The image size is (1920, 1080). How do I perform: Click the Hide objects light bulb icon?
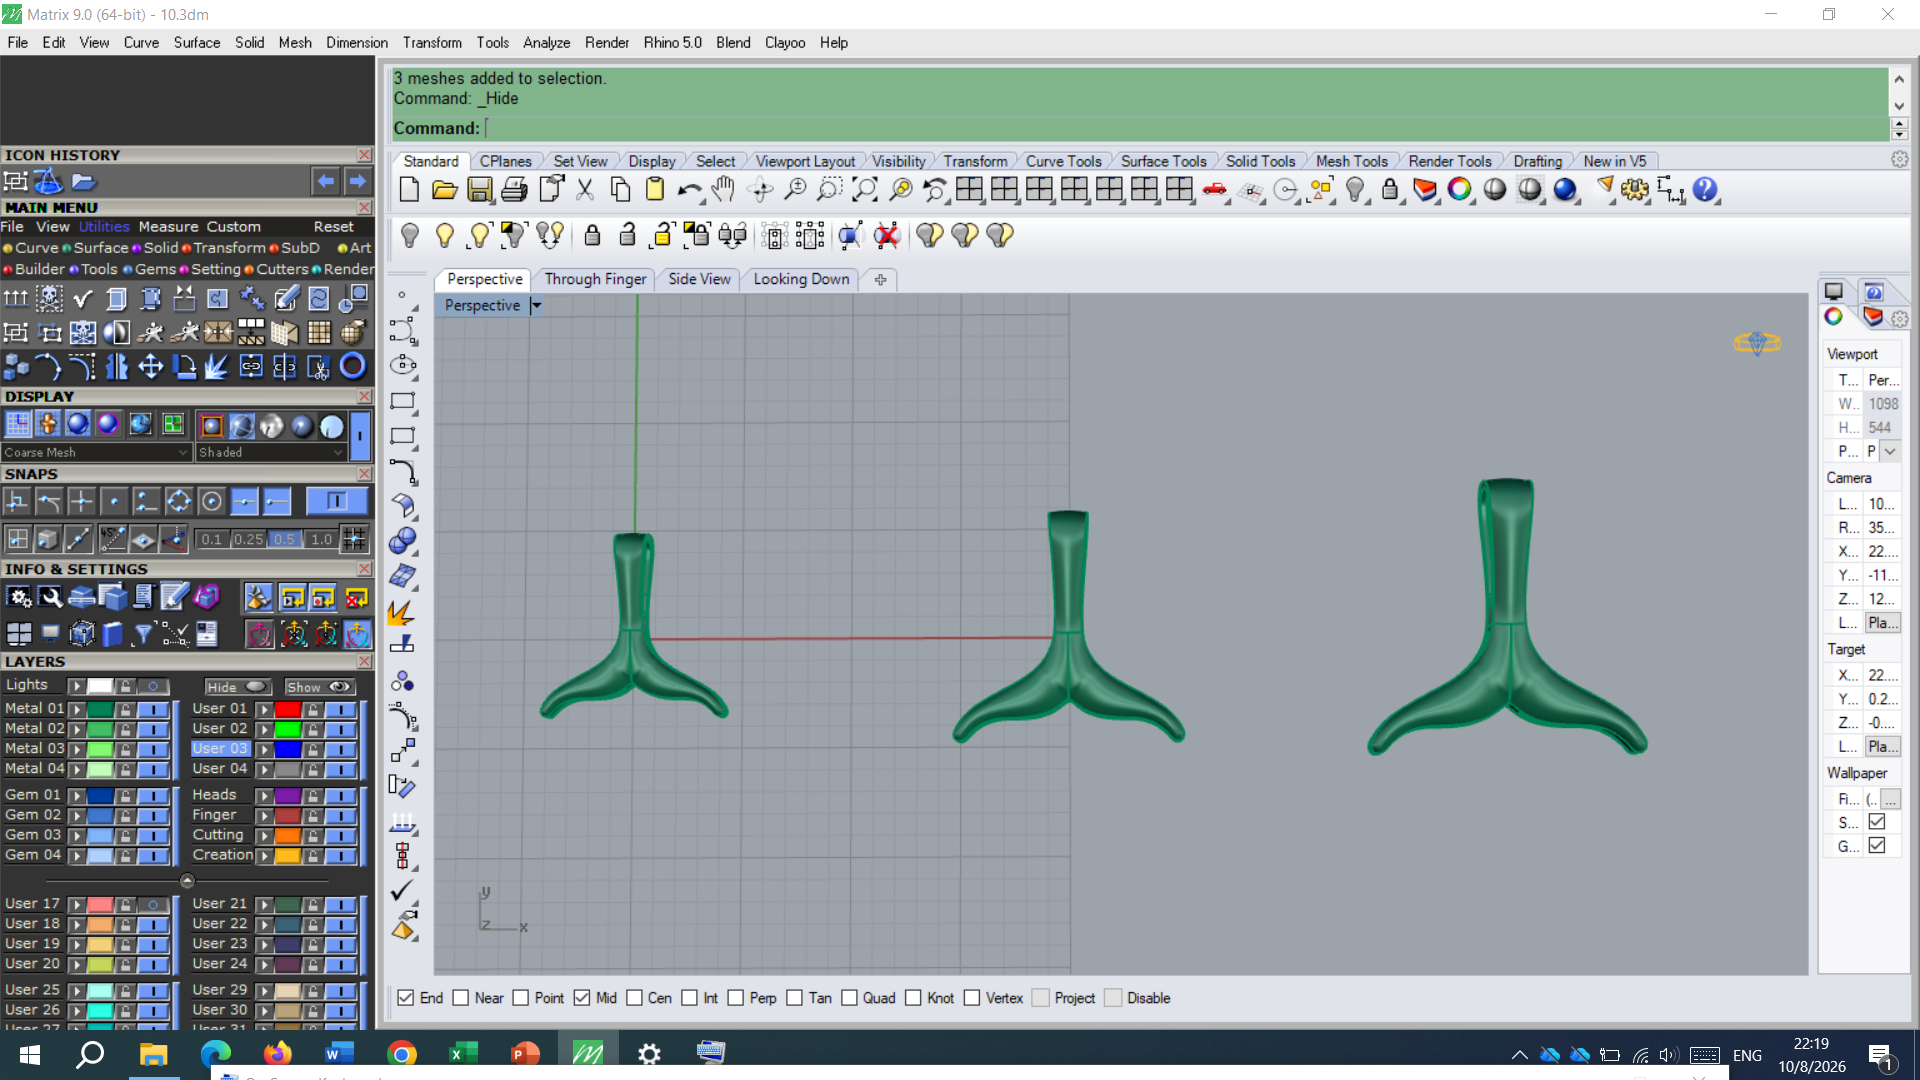tap(409, 235)
